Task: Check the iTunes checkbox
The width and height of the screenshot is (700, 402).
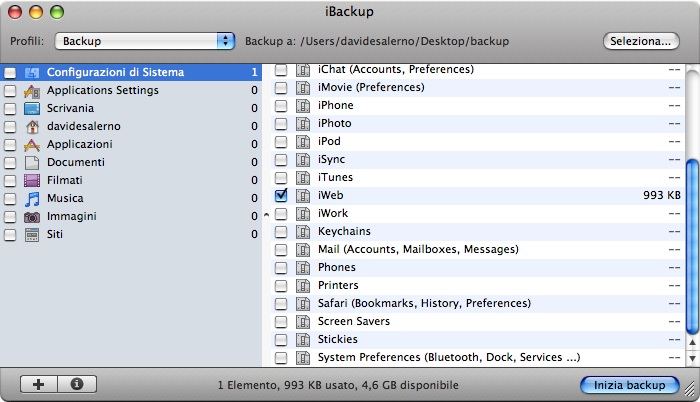Action: point(281,178)
